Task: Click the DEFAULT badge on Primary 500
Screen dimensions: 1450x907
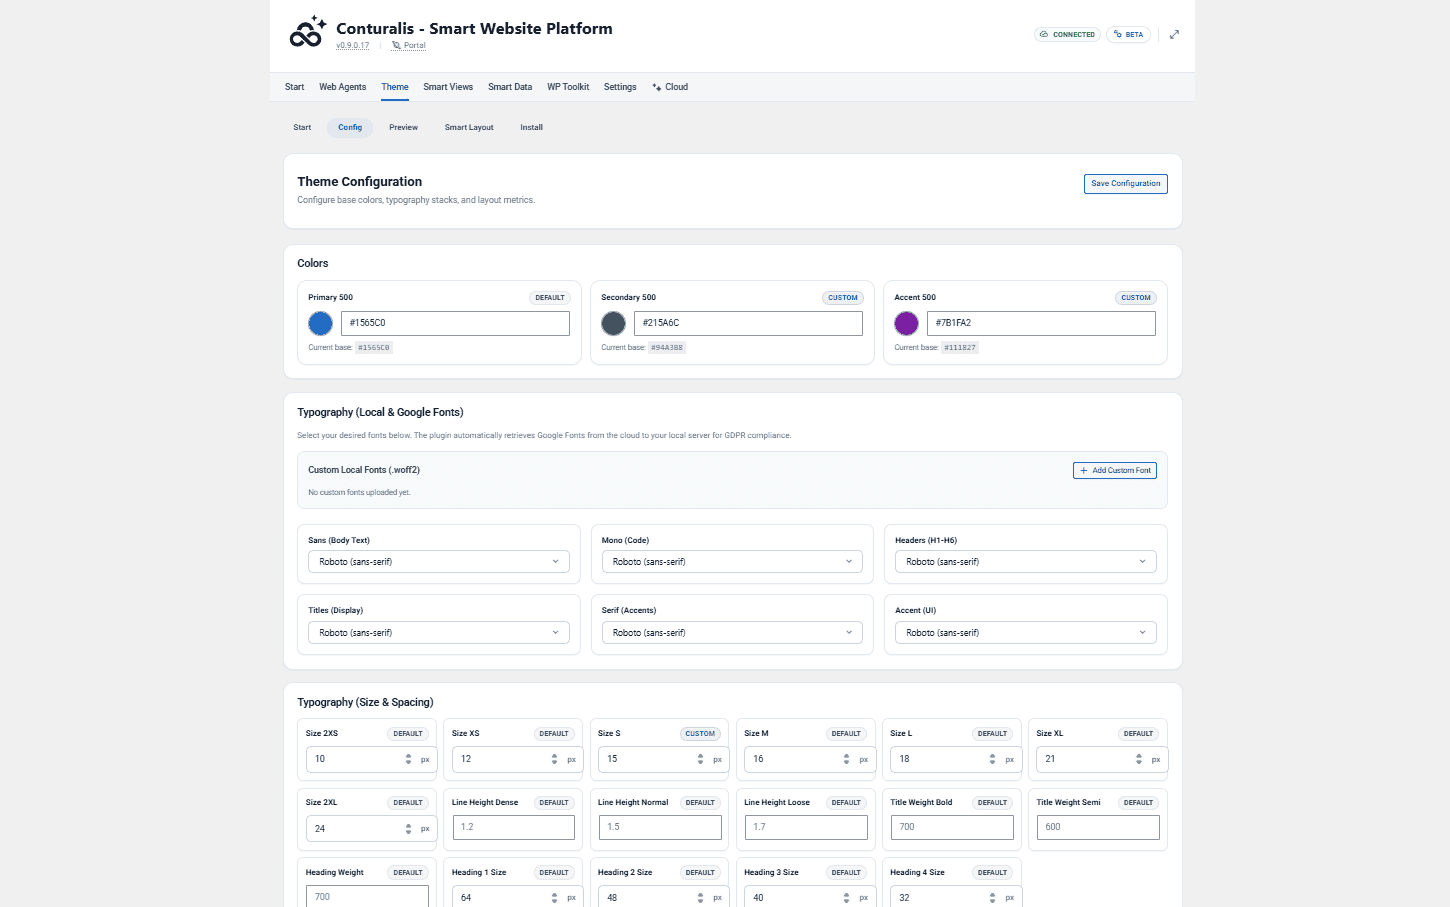Action: tap(550, 298)
